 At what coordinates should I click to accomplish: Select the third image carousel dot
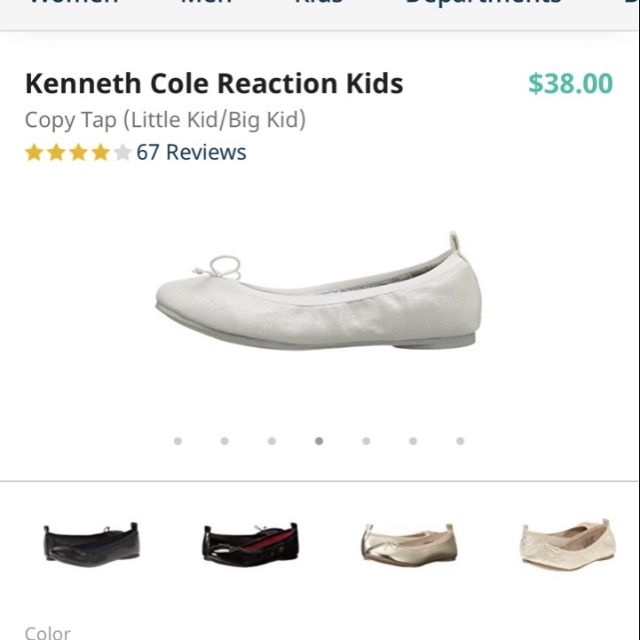click(x=272, y=440)
